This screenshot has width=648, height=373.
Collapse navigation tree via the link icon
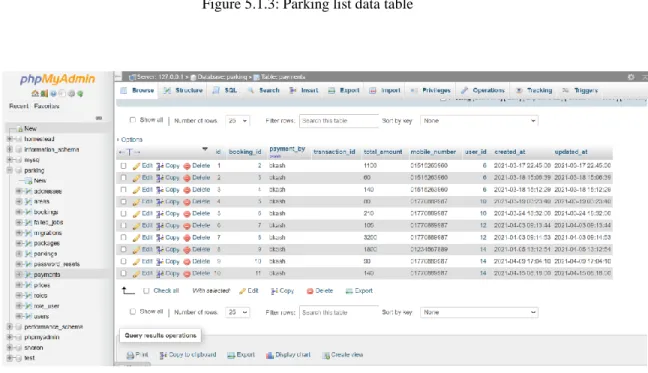[99, 118]
